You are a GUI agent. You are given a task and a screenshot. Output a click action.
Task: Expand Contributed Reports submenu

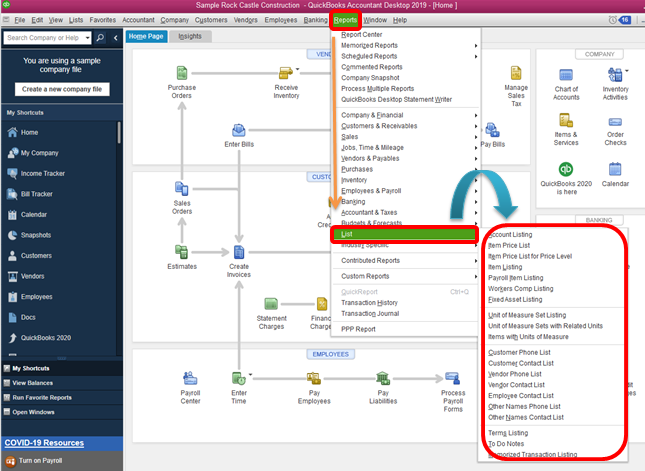pyautogui.click(x=406, y=261)
